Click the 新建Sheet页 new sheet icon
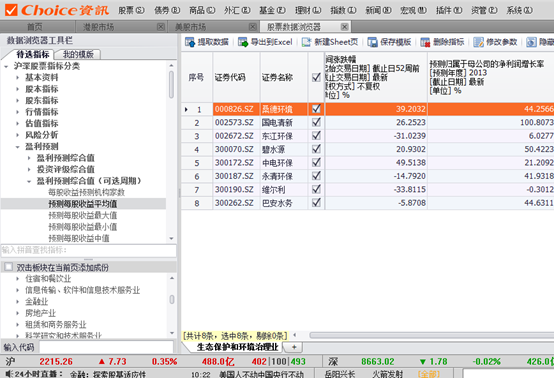This screenshot has width=554, height=378. click(306, 42)
